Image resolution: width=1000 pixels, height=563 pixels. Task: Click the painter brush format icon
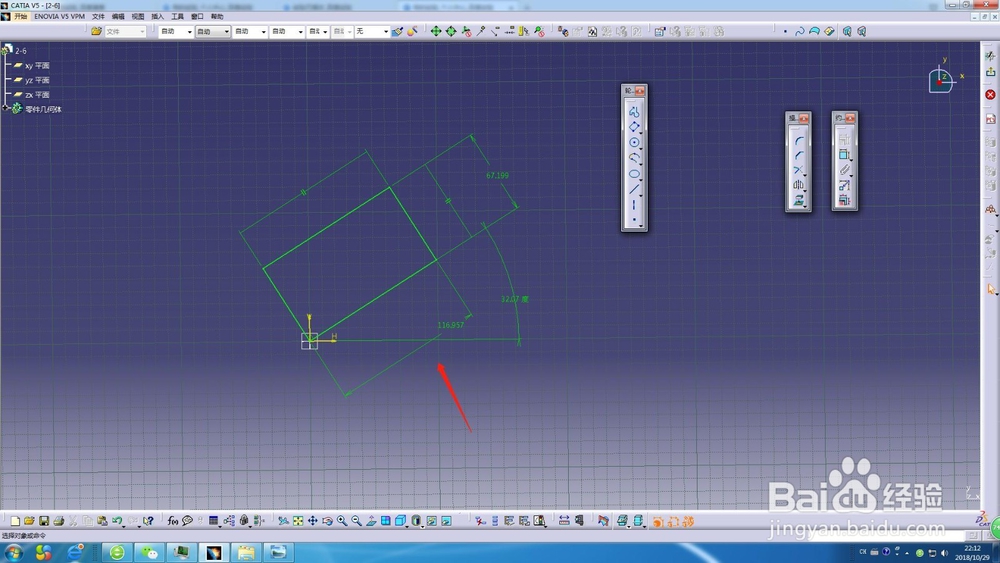click(x=397, y=31)
